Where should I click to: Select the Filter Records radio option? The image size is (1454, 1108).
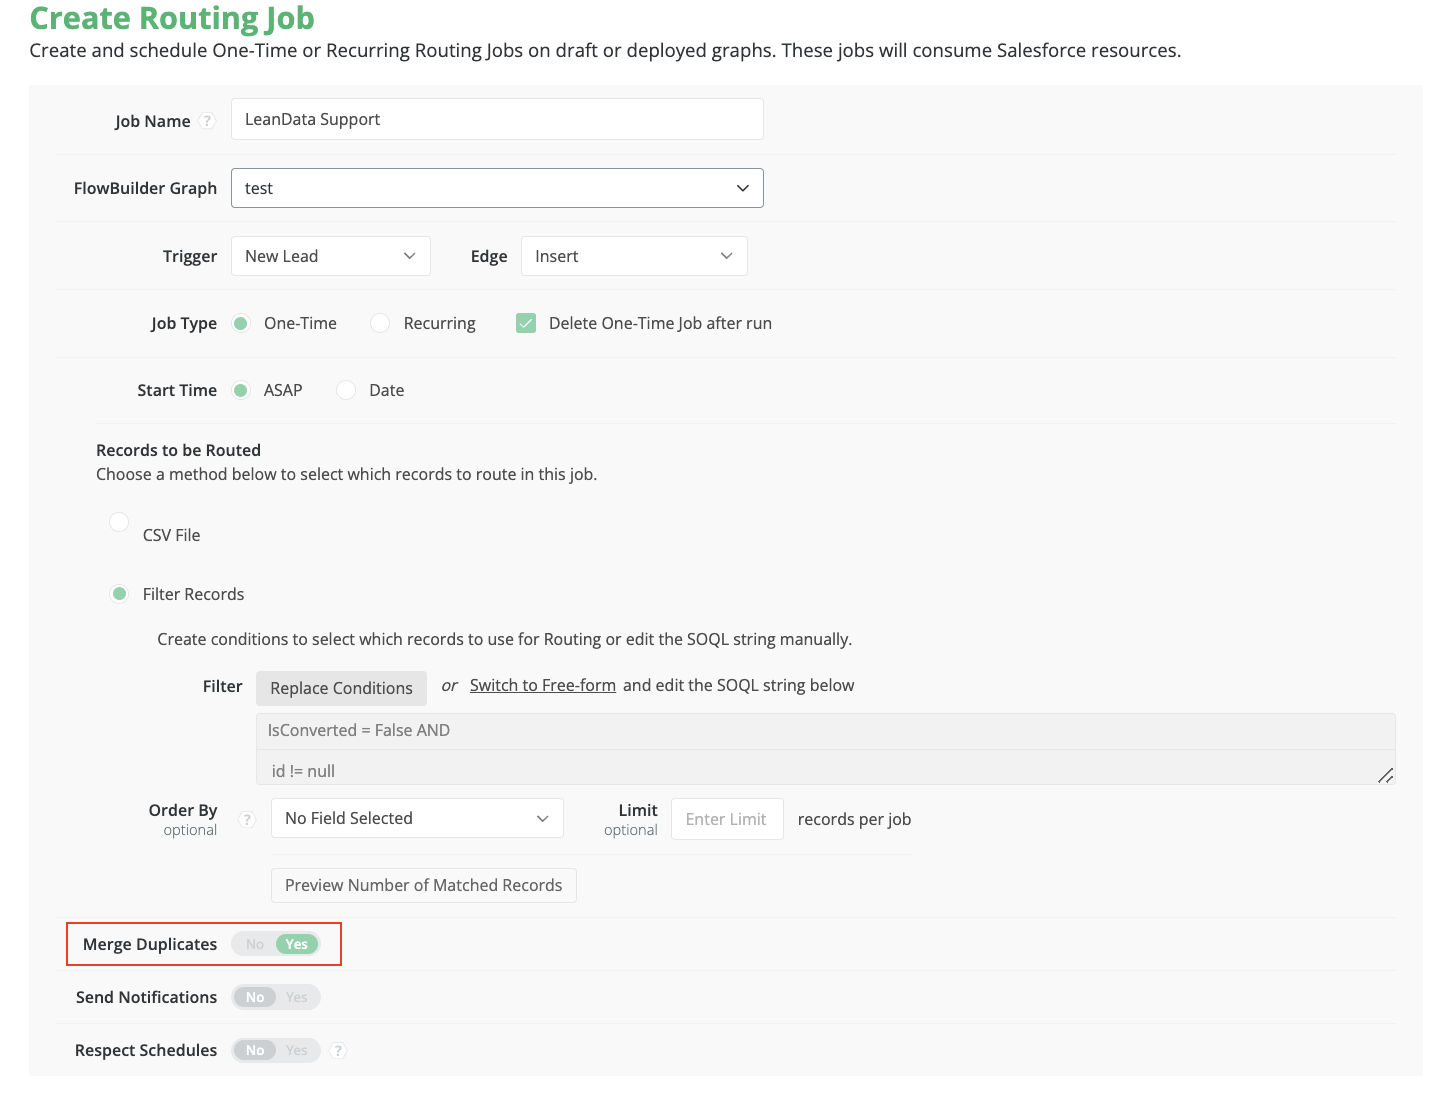coord(120,594)
